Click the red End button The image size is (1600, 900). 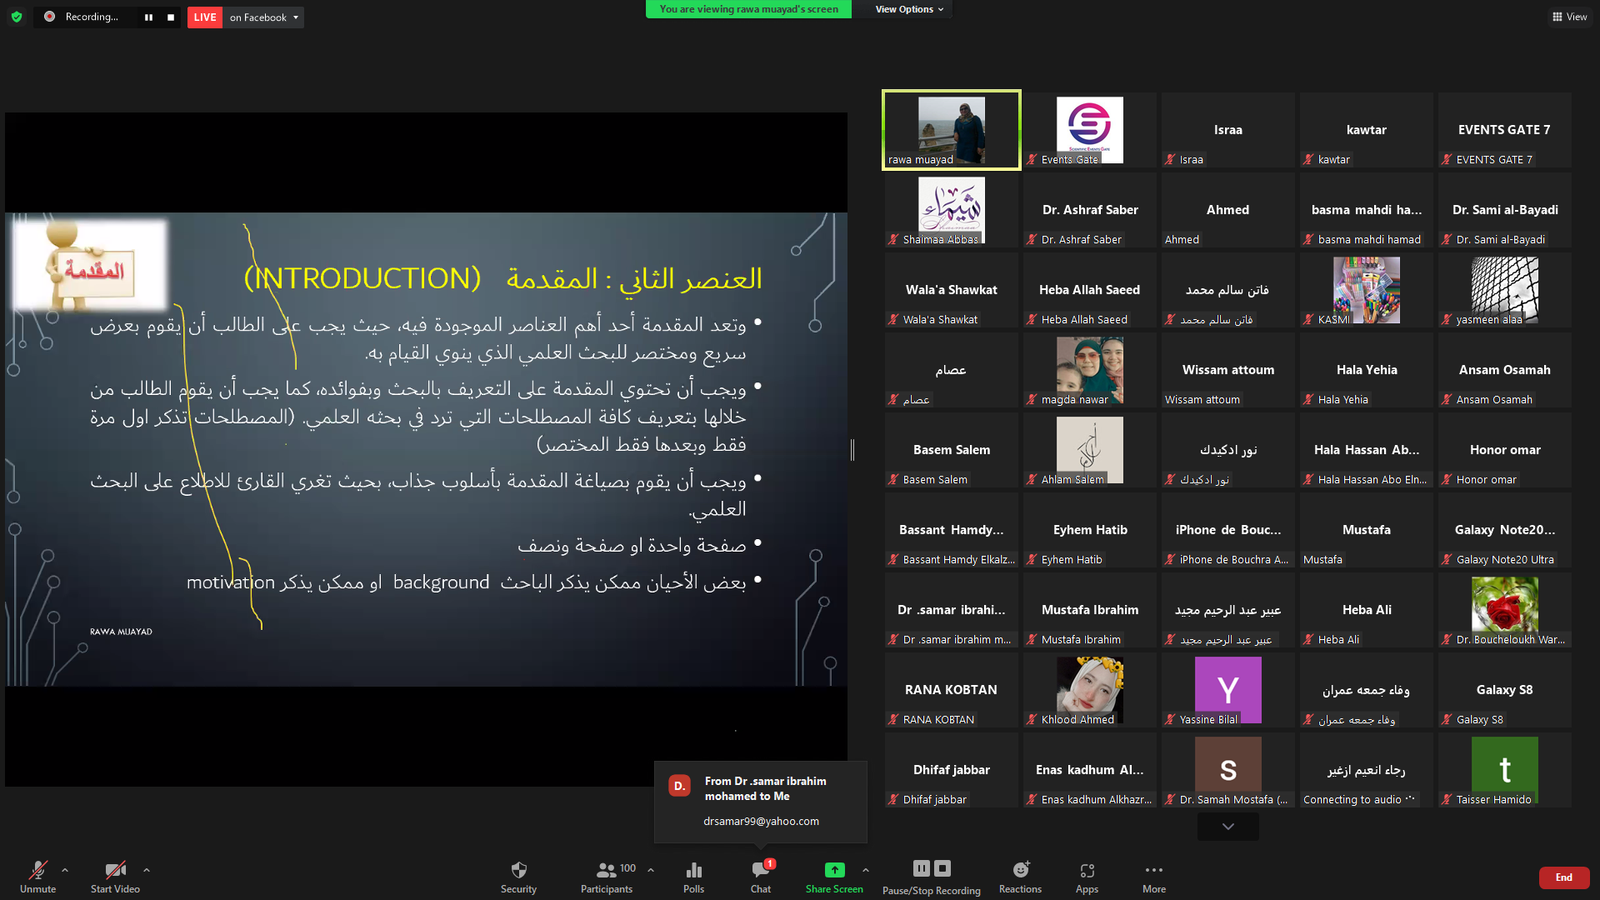tap(1564, 877)
